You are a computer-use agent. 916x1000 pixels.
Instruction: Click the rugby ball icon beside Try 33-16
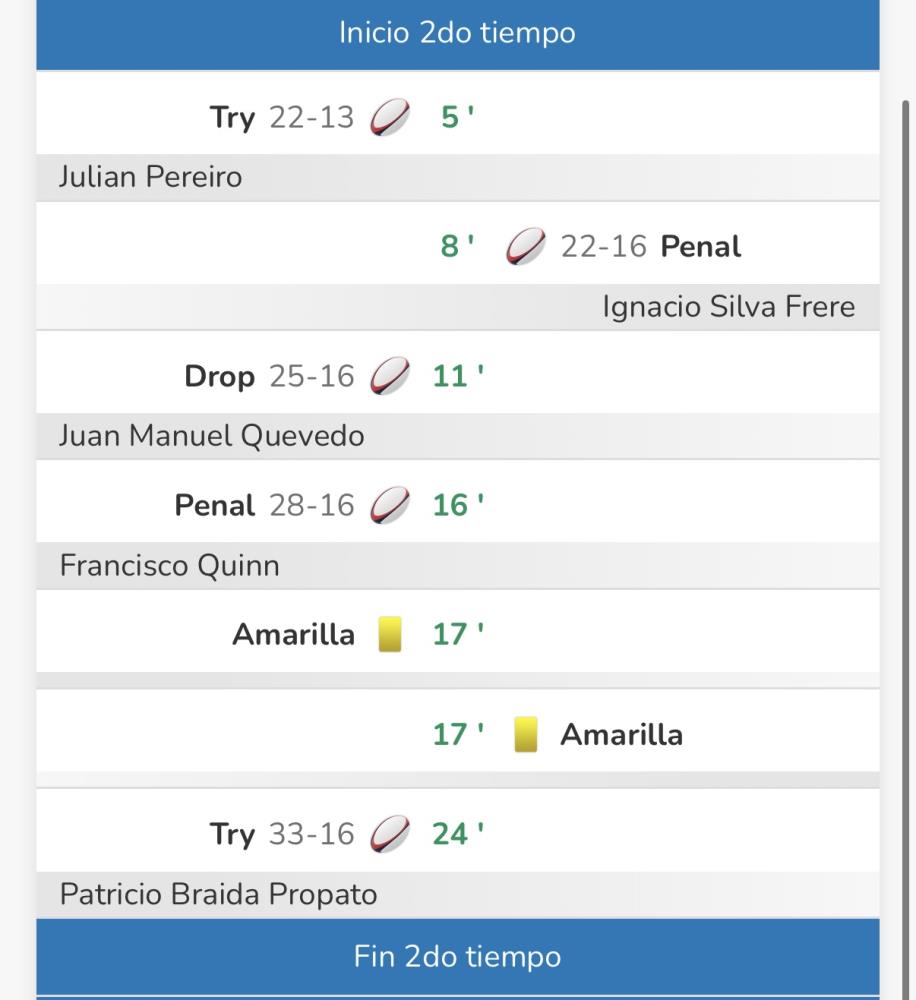pos(390,833)
